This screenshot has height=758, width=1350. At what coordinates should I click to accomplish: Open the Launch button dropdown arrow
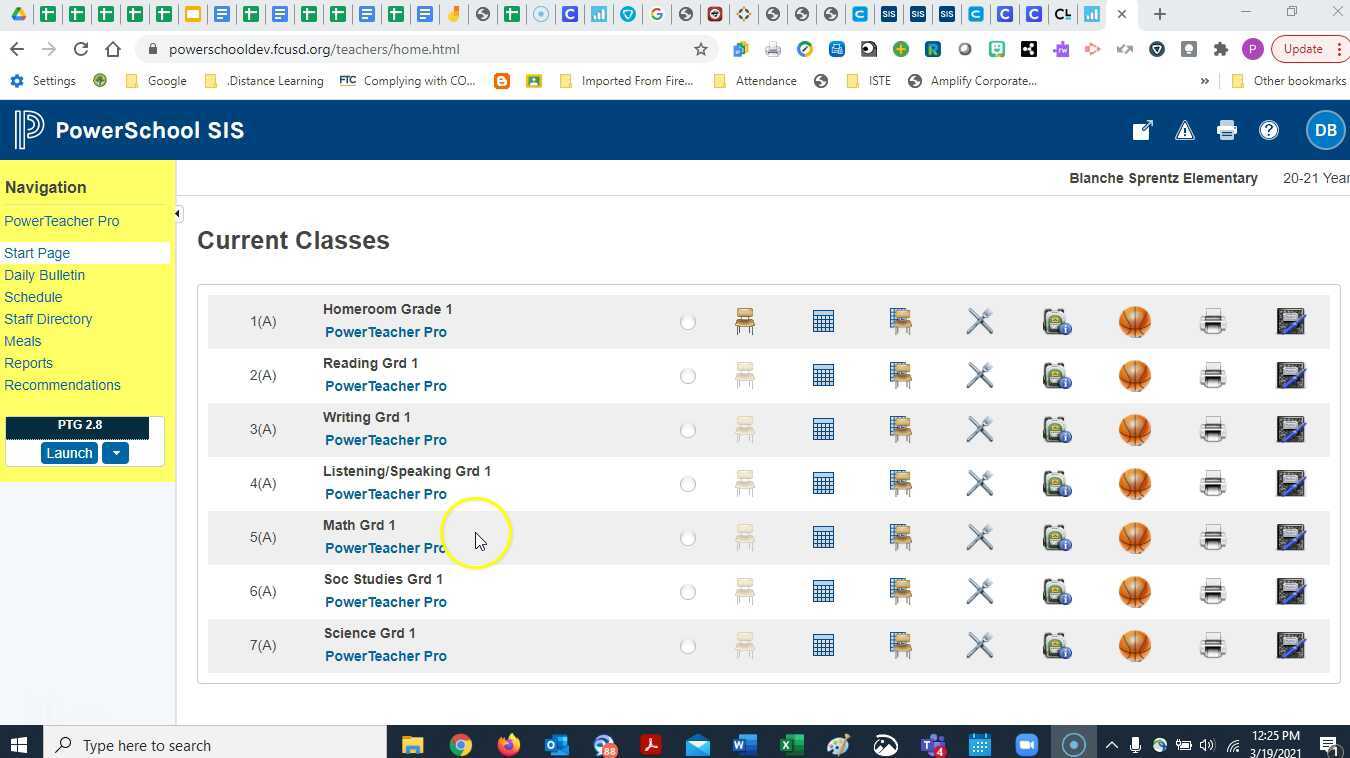coord(114,453)
